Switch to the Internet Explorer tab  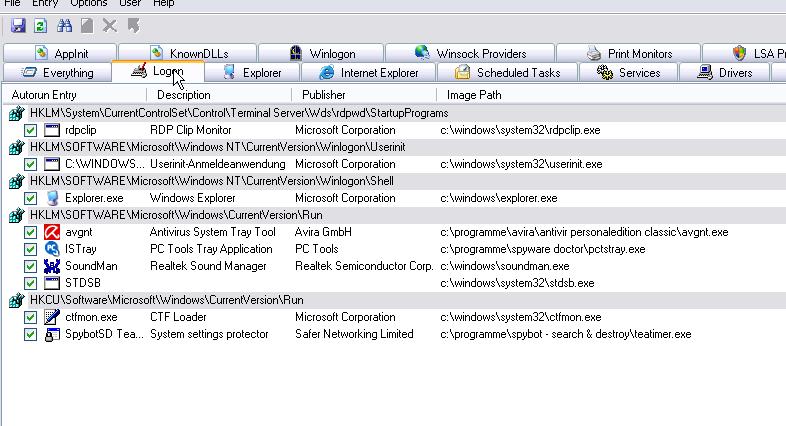(368, 73)
